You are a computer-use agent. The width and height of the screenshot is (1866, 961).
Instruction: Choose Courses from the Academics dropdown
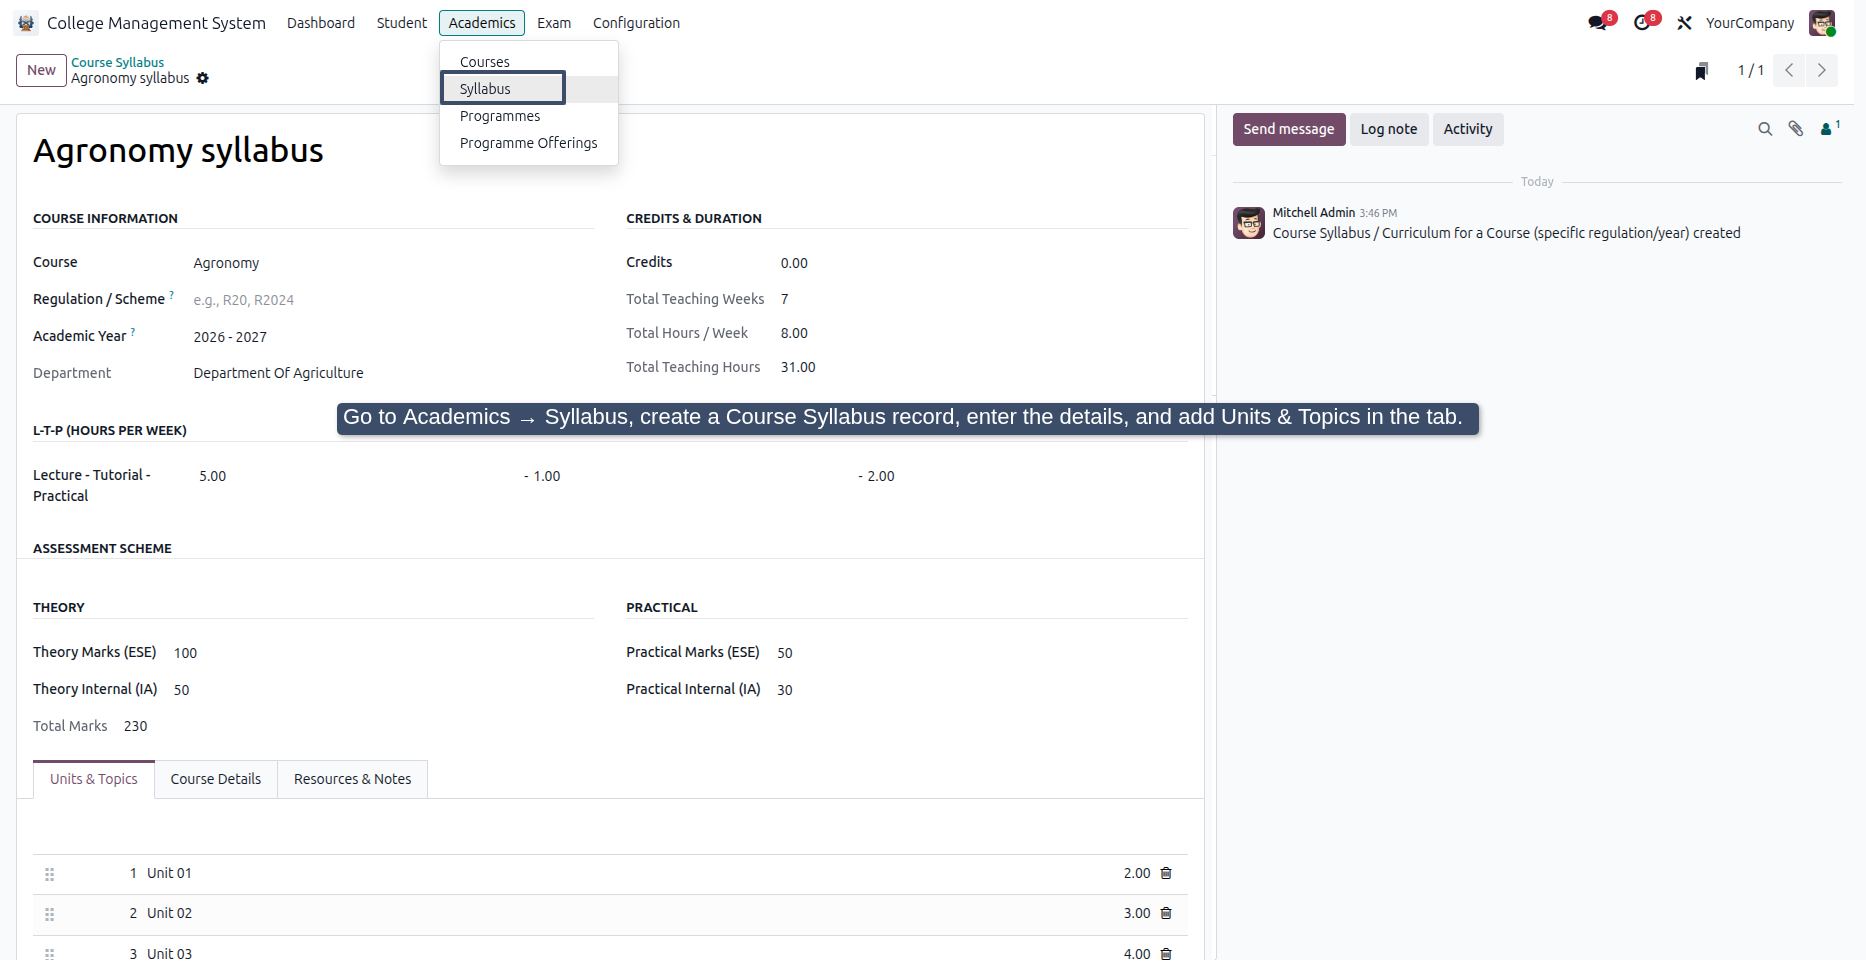tap(529, 62)
